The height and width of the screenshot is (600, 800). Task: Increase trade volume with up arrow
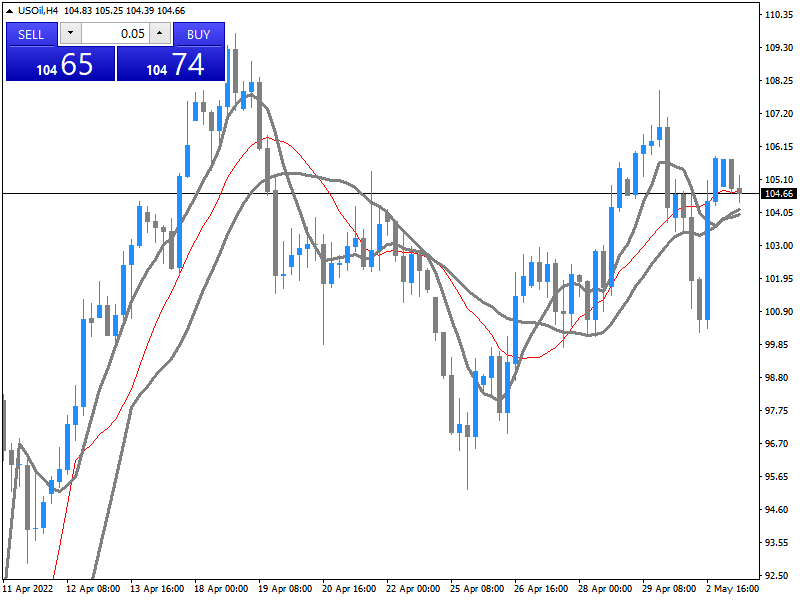point(160,34)
